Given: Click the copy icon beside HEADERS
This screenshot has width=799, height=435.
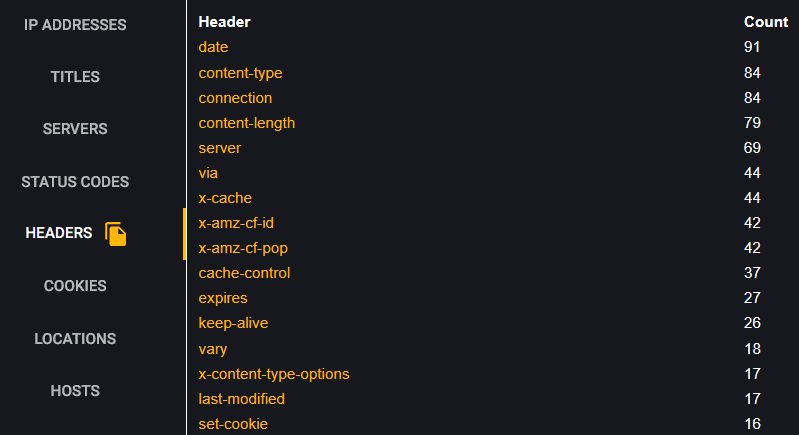Looking at the screenshot, I should tap(116, 234).
